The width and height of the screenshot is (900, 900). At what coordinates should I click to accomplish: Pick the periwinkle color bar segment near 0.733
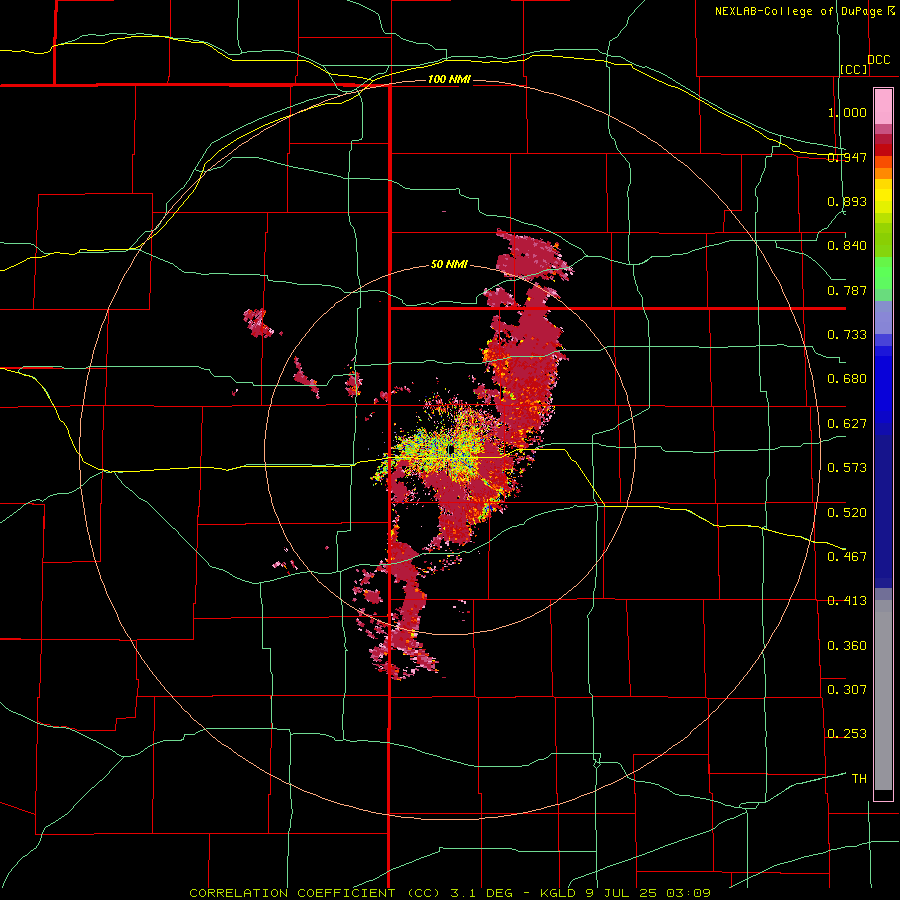[x=883, y=317]
